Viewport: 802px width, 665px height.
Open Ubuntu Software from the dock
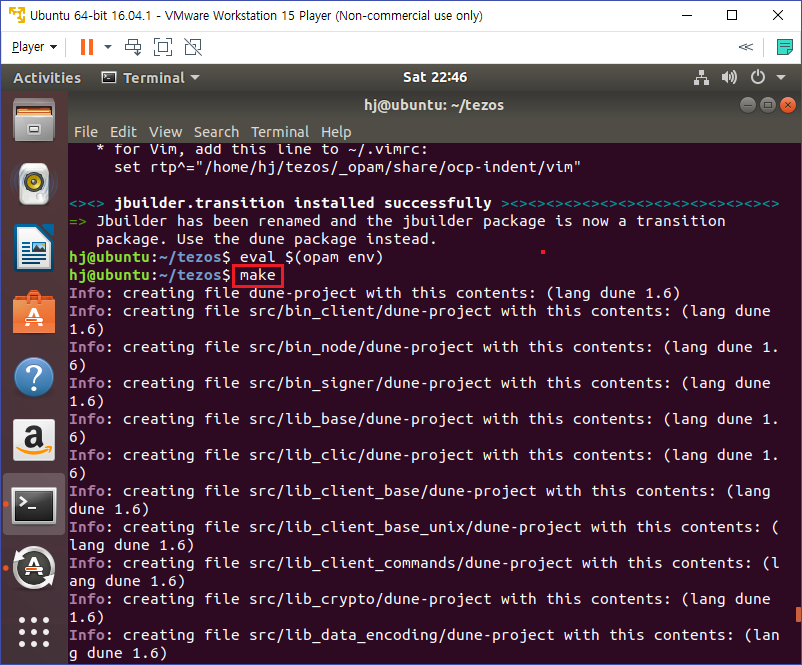tap(34, 312)
